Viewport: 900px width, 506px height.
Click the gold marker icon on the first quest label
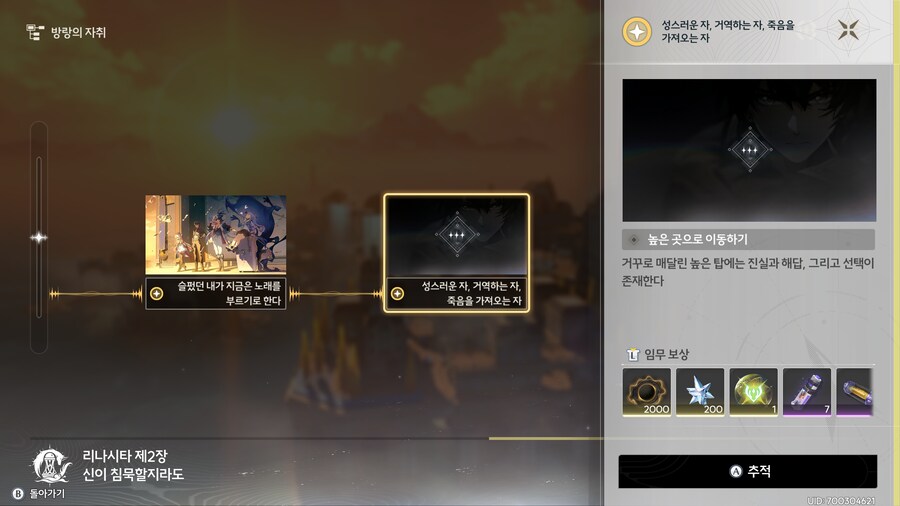coord(157,294)
